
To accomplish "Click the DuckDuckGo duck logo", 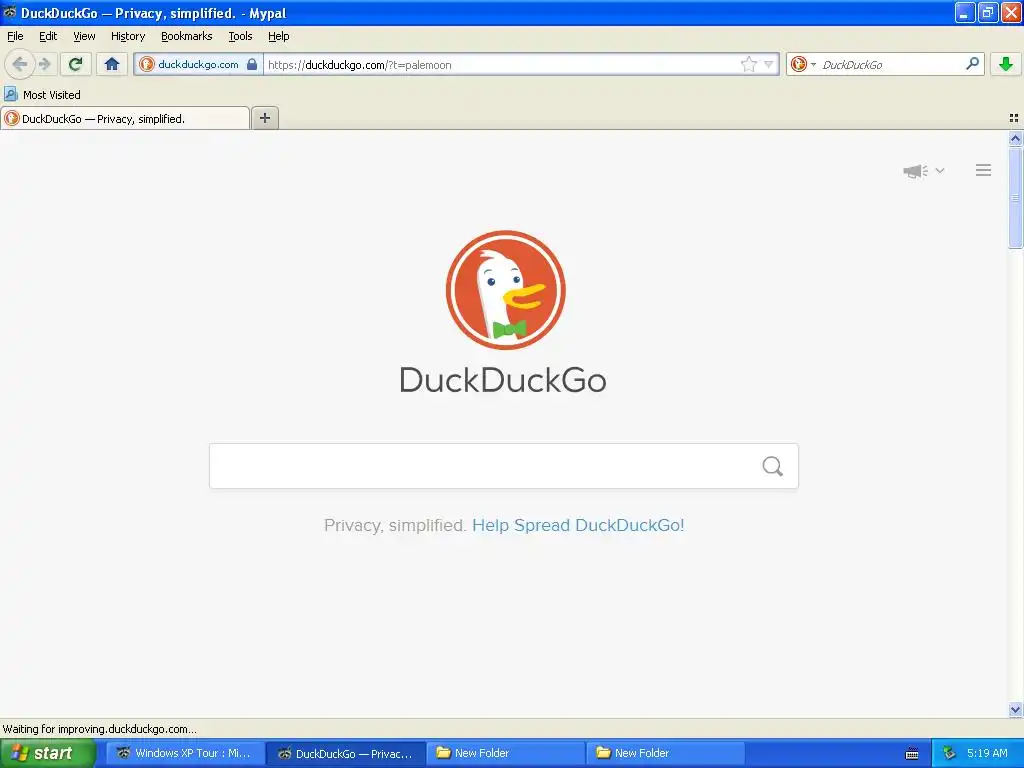I will 505,290.
